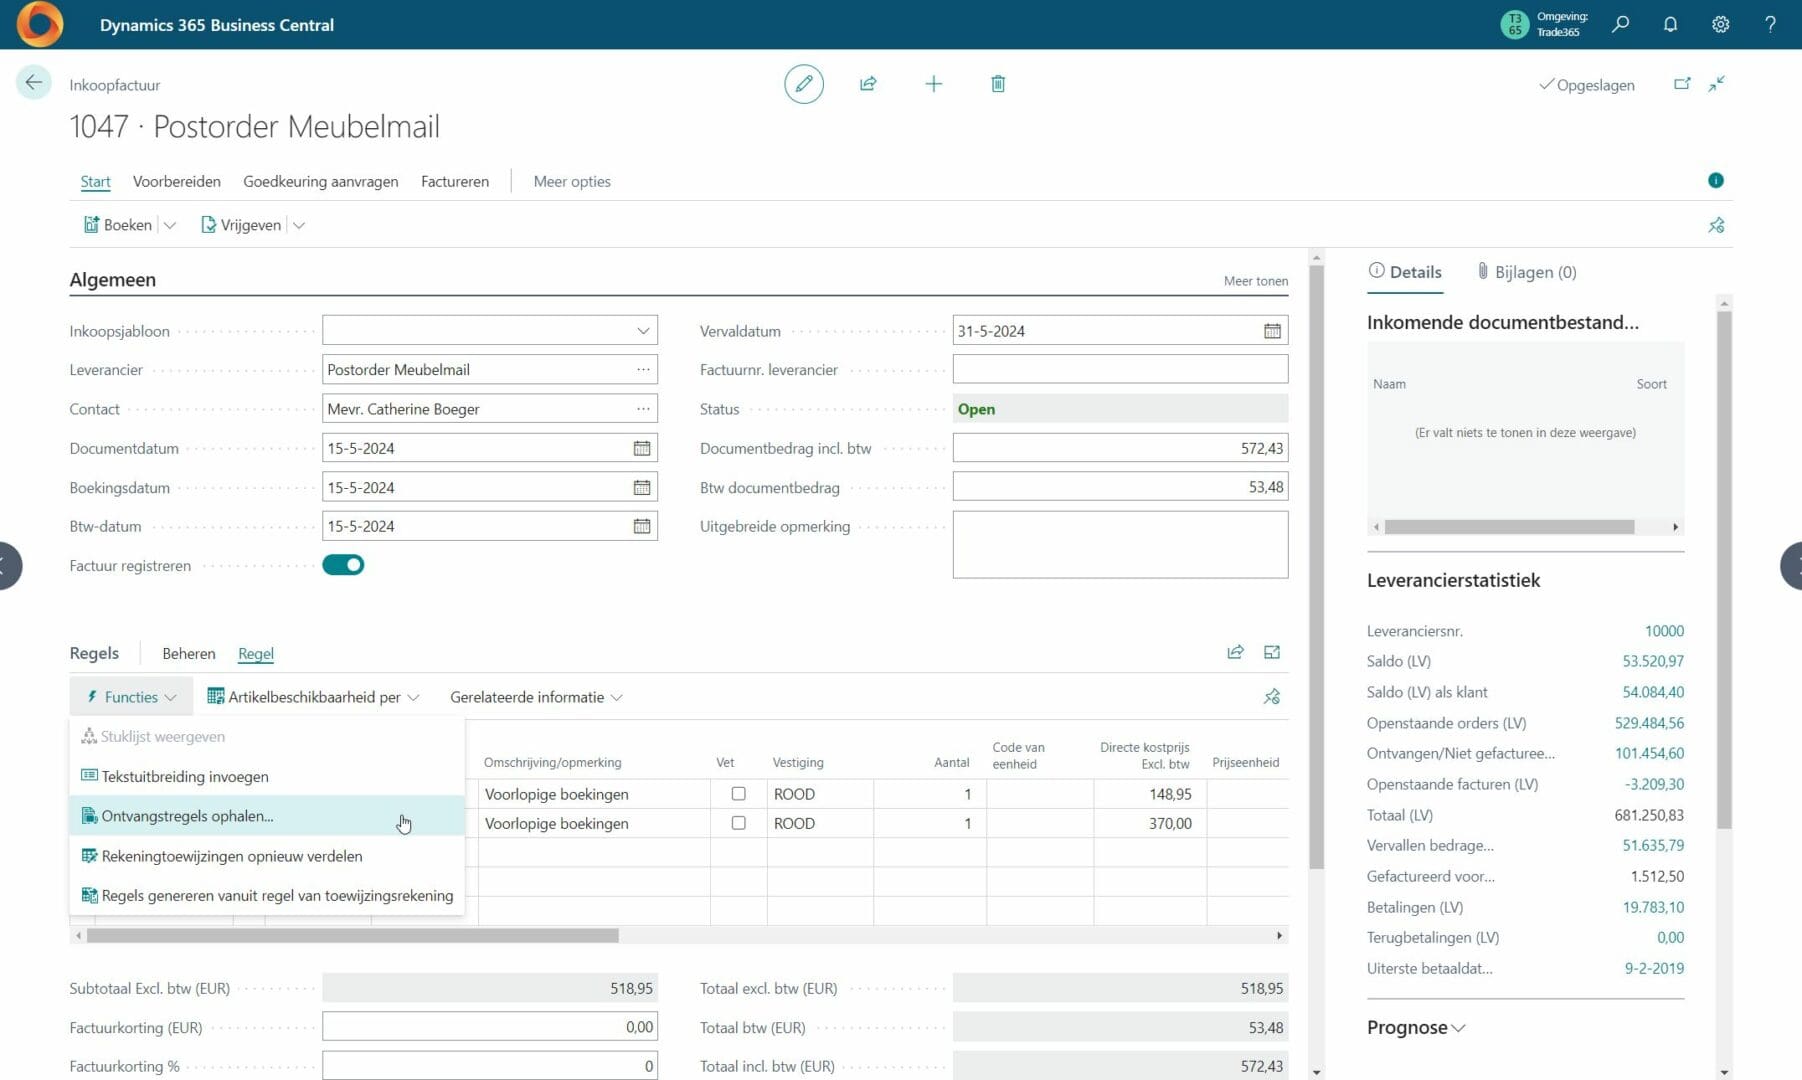Click the collapse page icon
Viewport: 1802px width, 1080px height.
(1717, 84)
